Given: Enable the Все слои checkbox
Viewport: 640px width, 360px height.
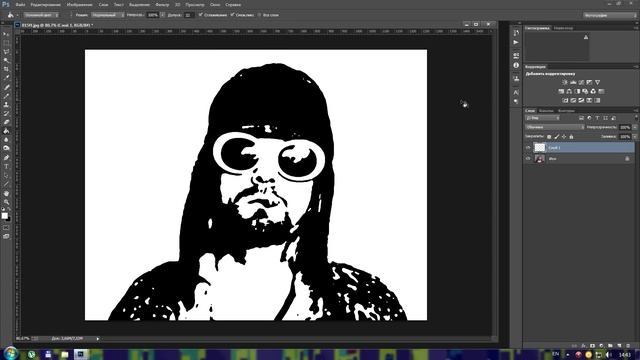Looking at the screenshot, I should pyautogui.click(x=259, y=15).
